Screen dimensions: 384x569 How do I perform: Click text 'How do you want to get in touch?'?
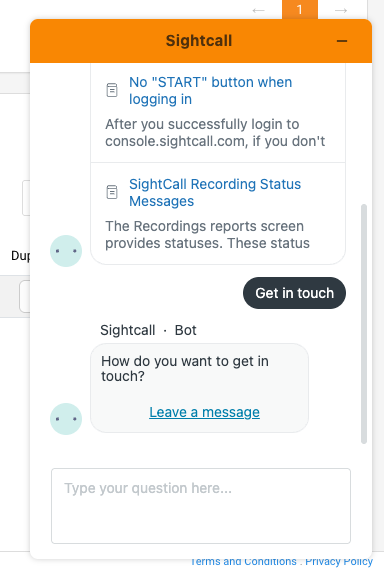(185, 369)
